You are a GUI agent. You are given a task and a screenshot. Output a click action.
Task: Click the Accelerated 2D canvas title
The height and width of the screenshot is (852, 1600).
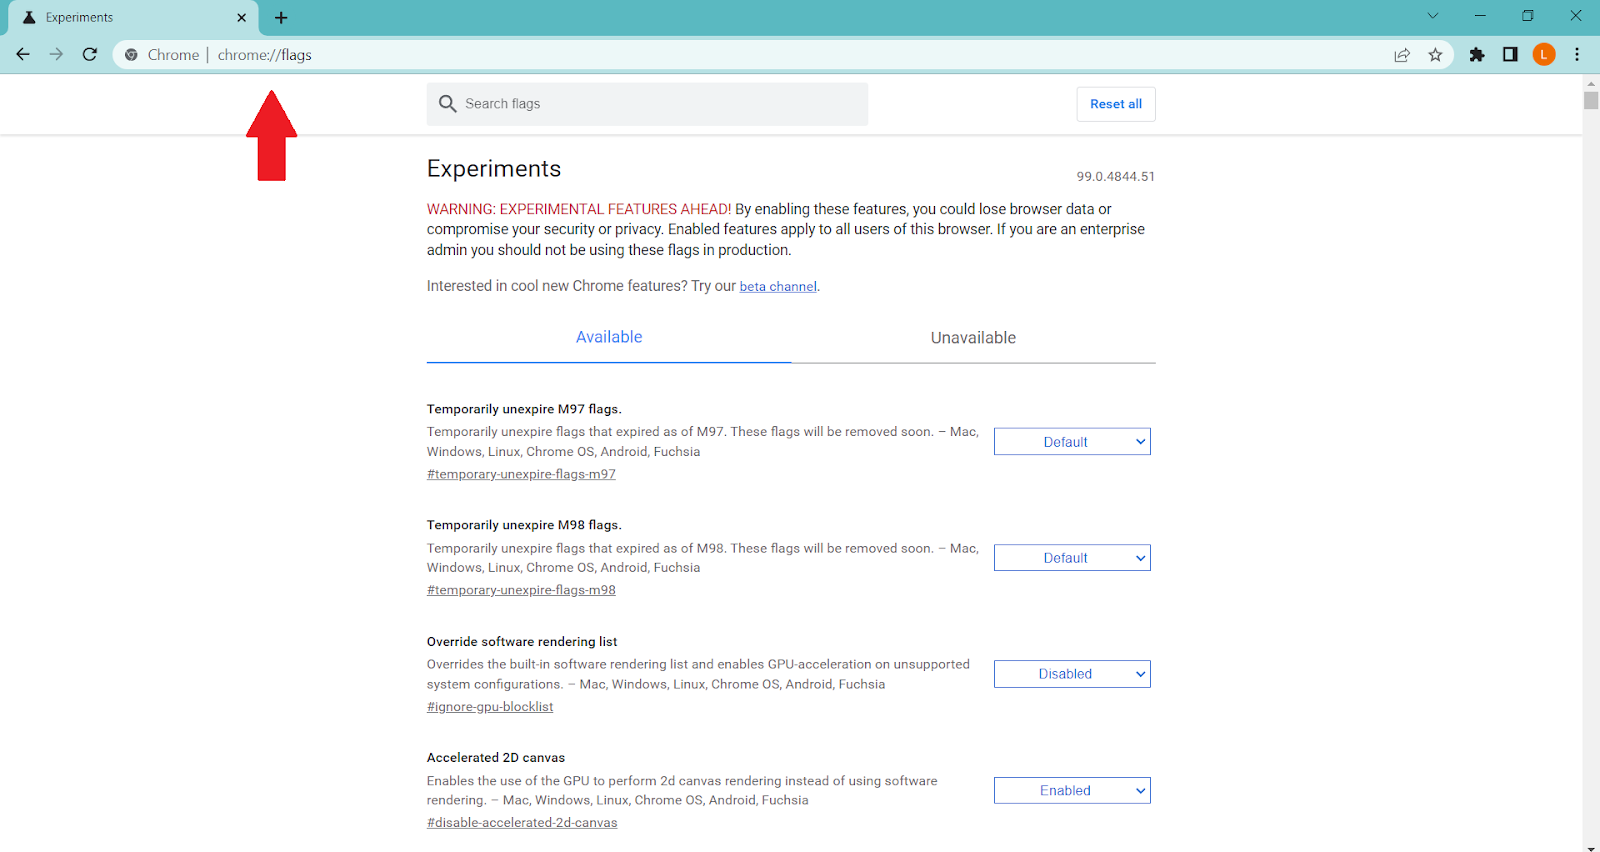(496, 758)
